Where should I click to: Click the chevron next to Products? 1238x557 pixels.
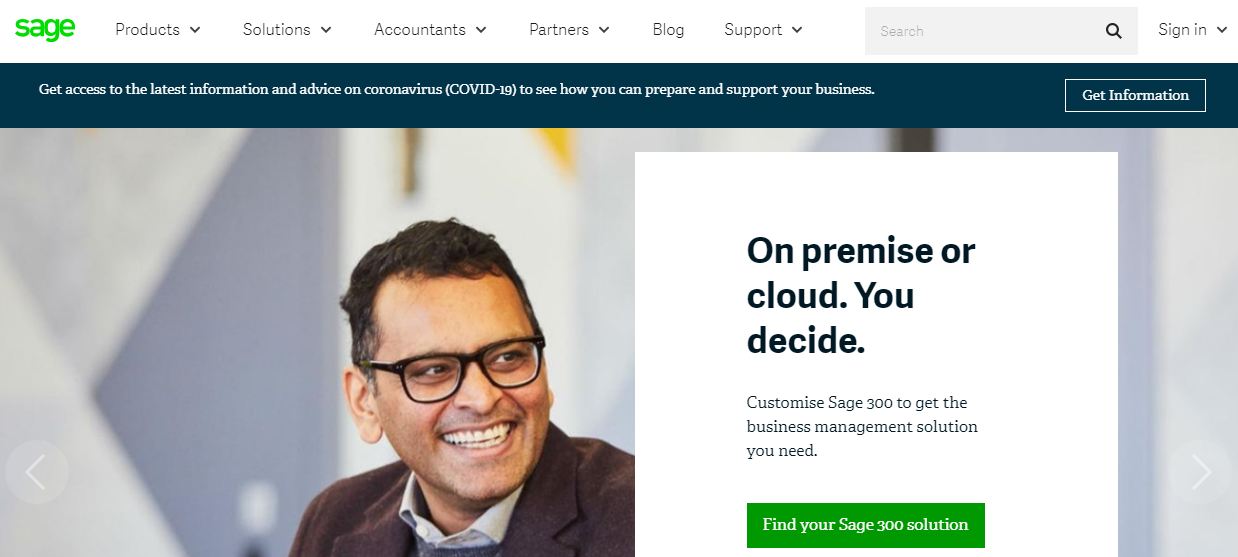click(x=195, y=30)
